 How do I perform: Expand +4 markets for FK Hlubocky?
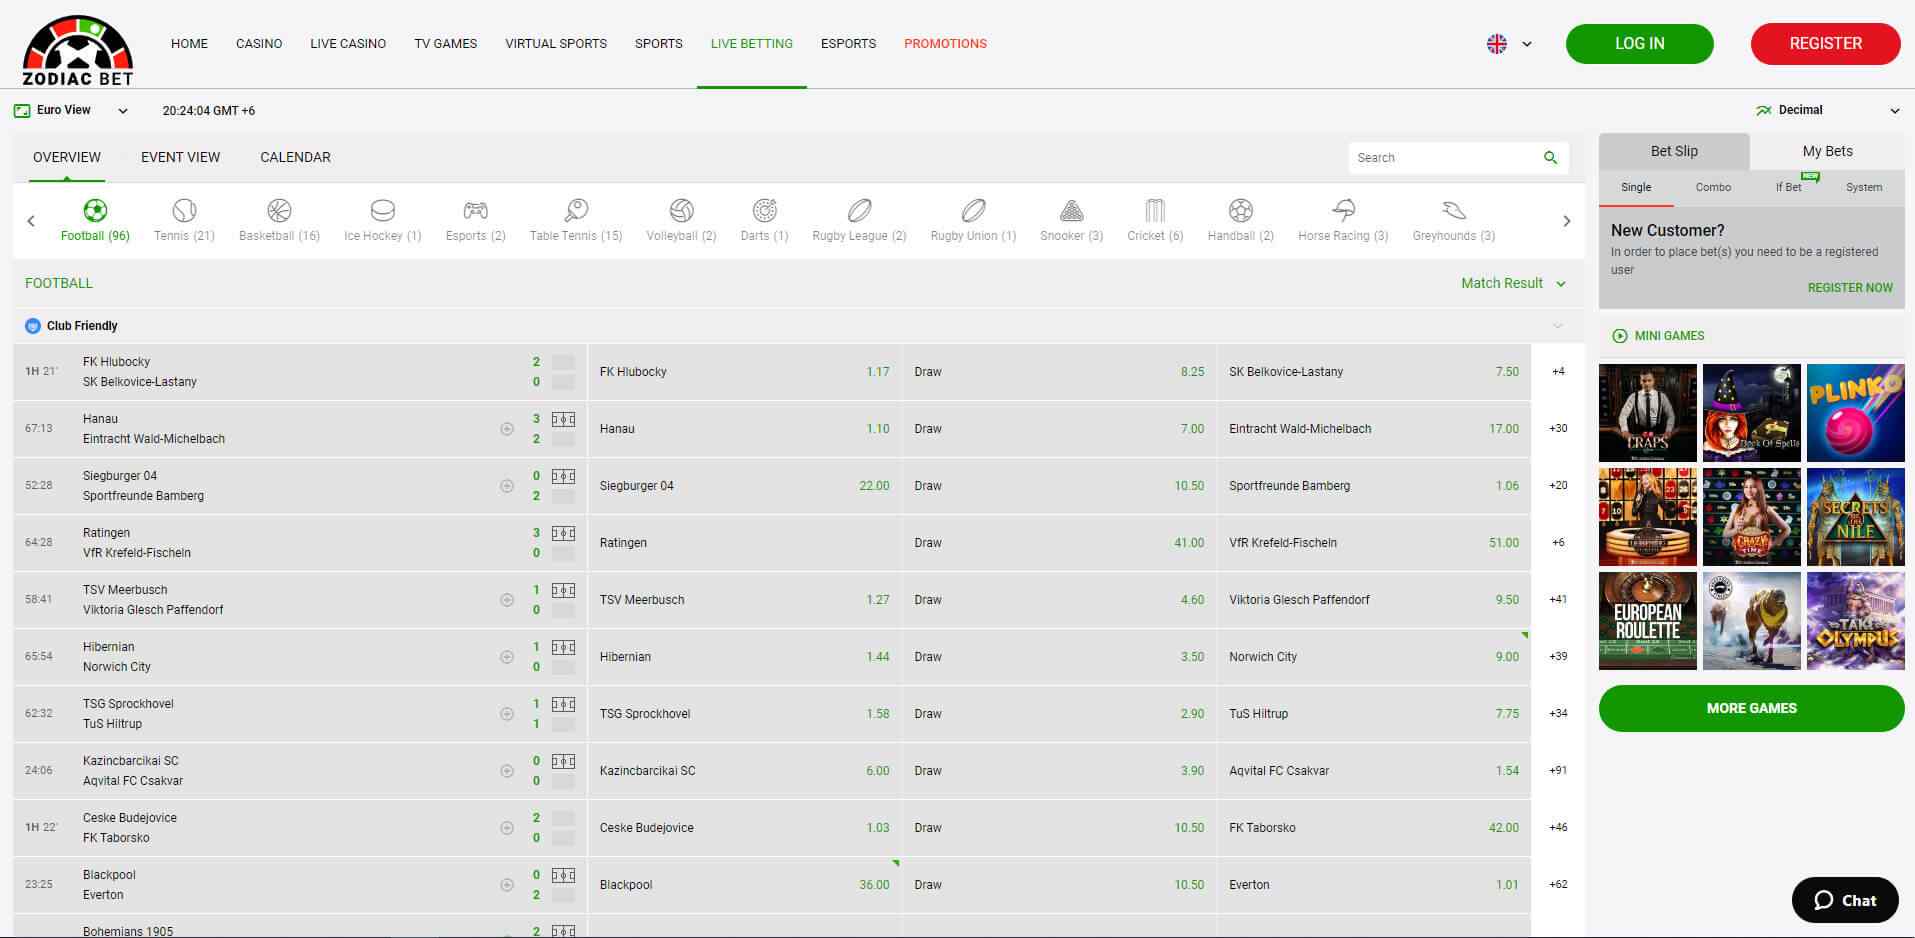pyautogui.click(x=1558, y=372)
